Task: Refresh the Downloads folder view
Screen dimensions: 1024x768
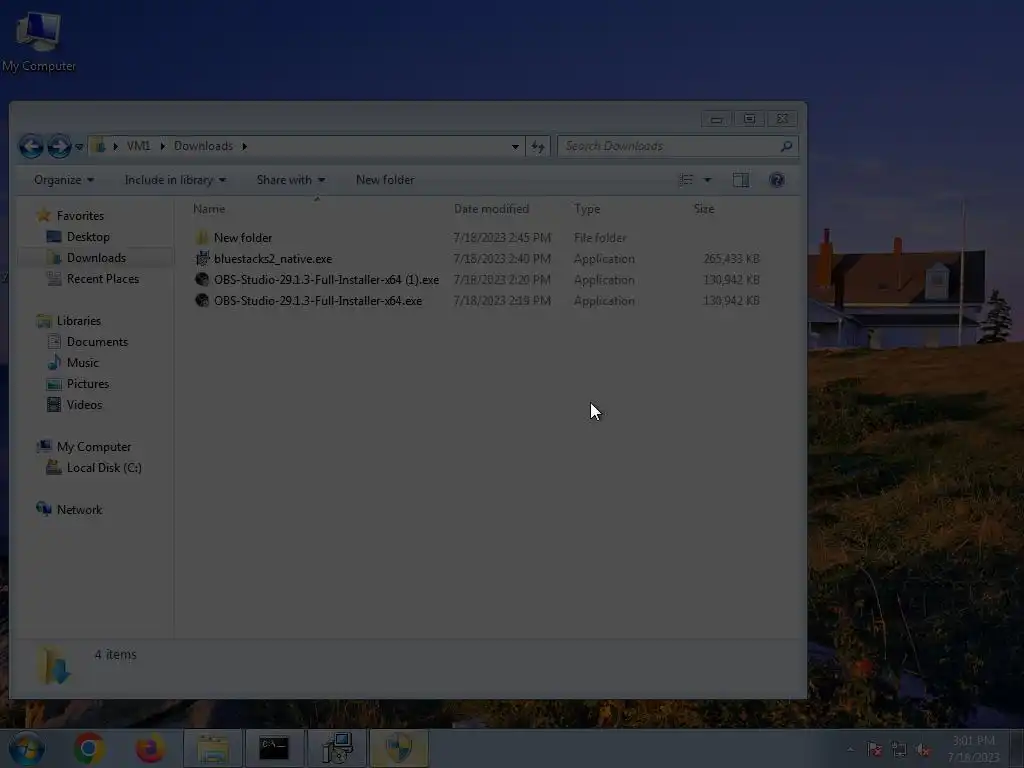Action: (x=537, y=146)
